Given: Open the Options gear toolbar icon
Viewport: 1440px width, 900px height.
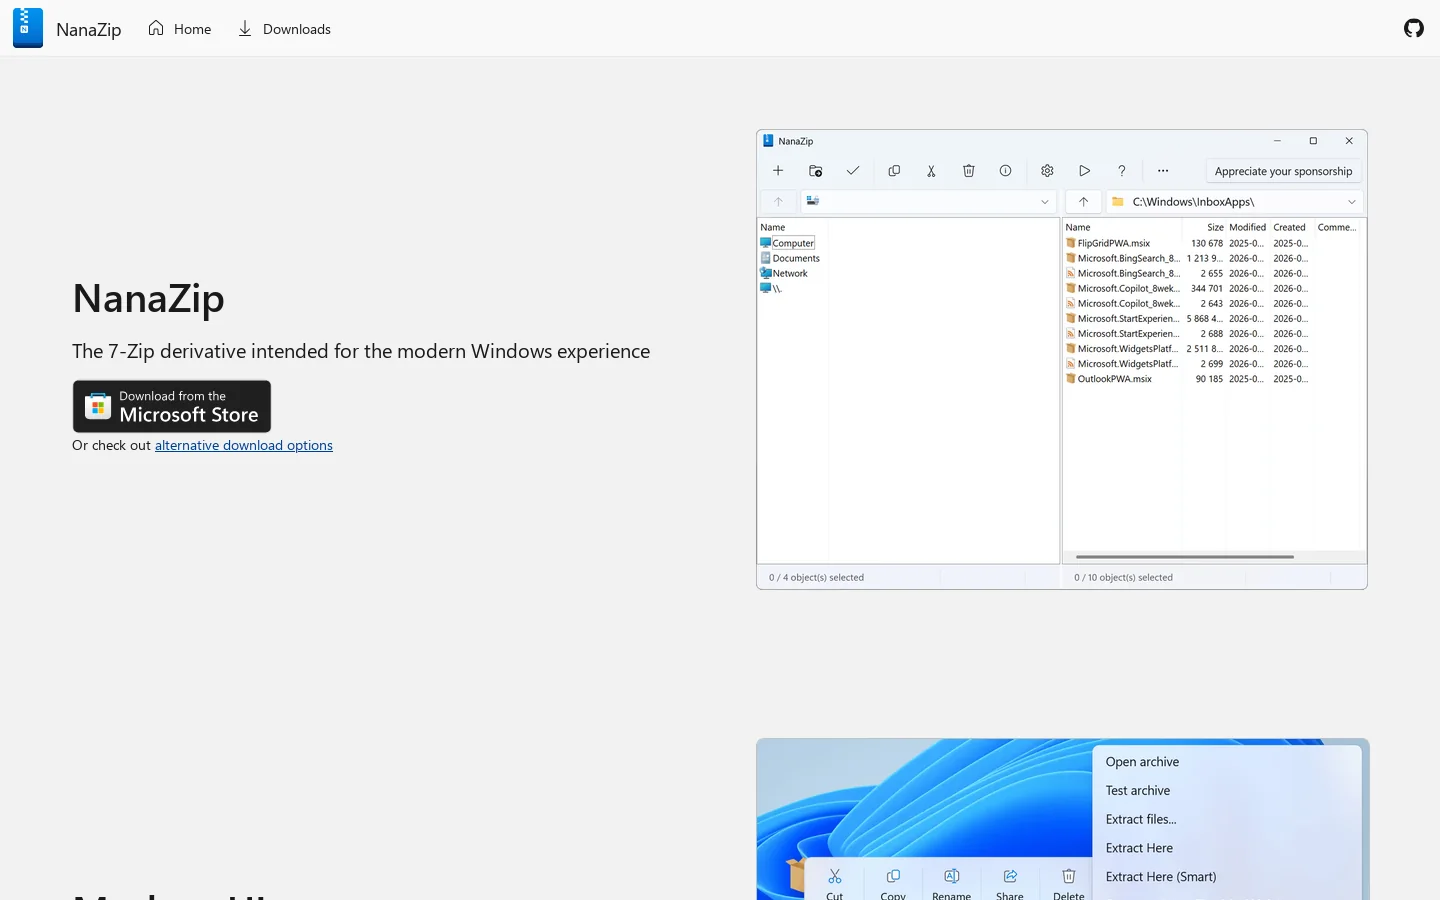Looking at the screenshot, I should 1047,171.
